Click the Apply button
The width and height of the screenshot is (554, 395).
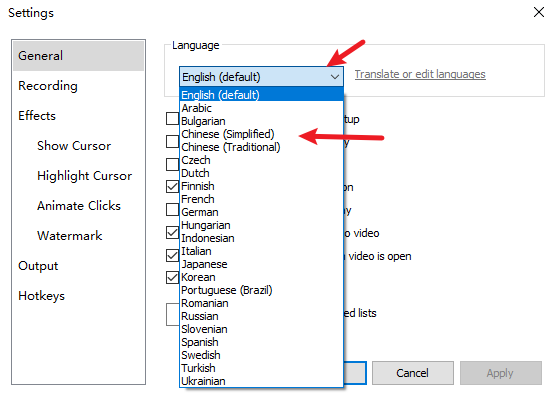[x=500, y=373]
